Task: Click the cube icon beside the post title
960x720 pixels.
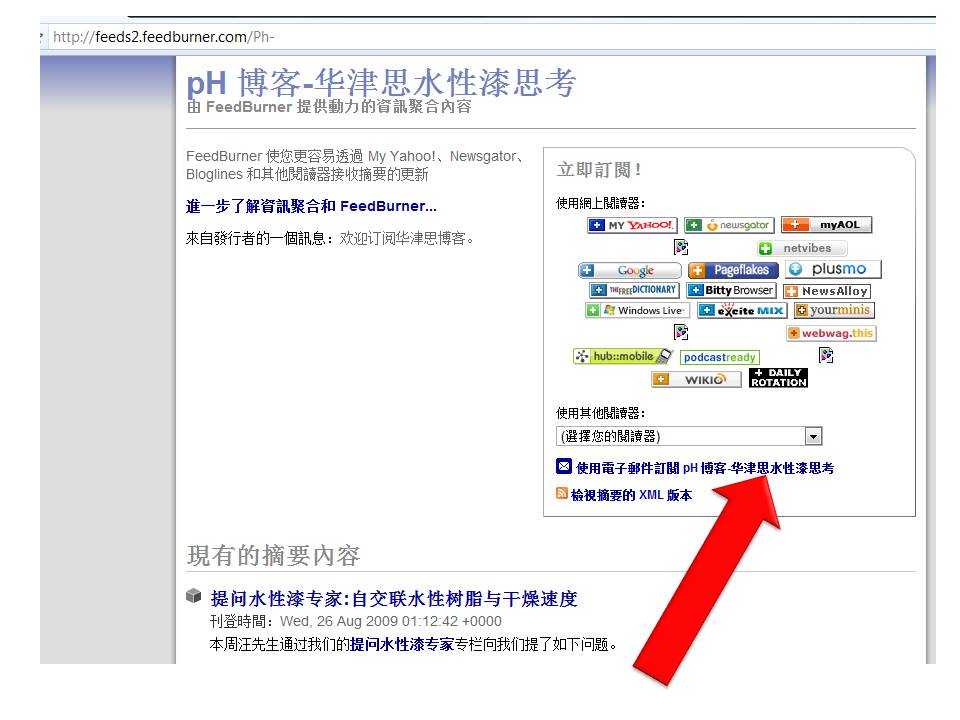Action: (x=193, y=596)
